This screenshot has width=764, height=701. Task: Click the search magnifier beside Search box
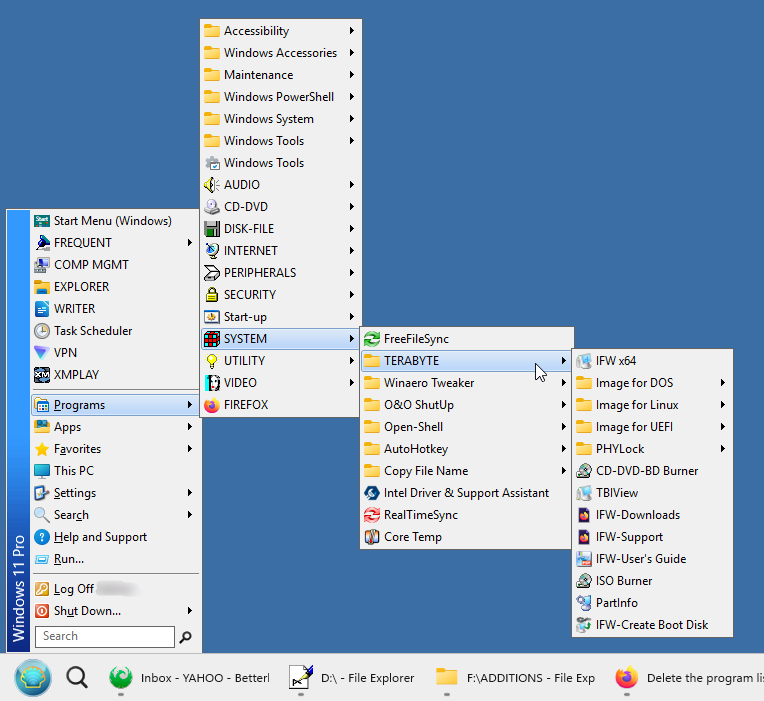(x=185, y=637)
